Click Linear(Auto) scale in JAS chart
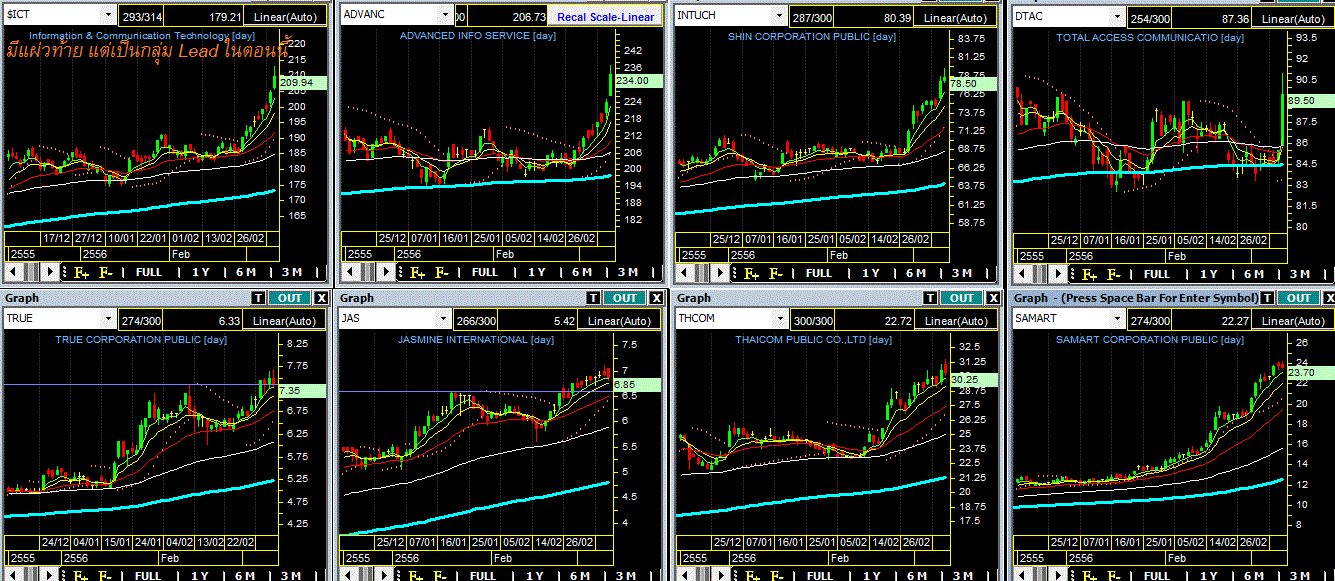1335x581 pixels. [x=620, y=320]
